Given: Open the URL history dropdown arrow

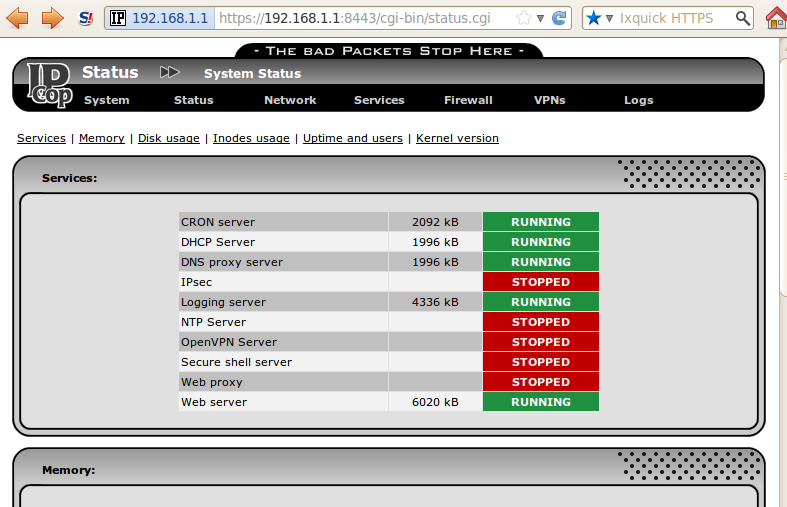Looking at the screenshot, I should 541,18.
